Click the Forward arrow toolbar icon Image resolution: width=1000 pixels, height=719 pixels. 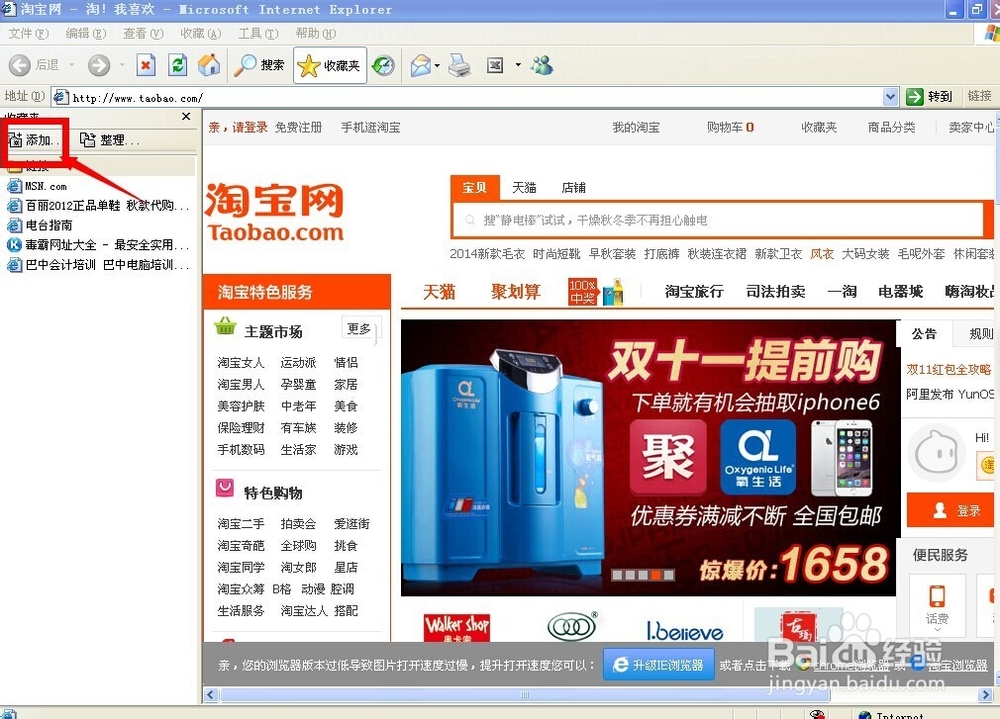[x=99, y=64]
